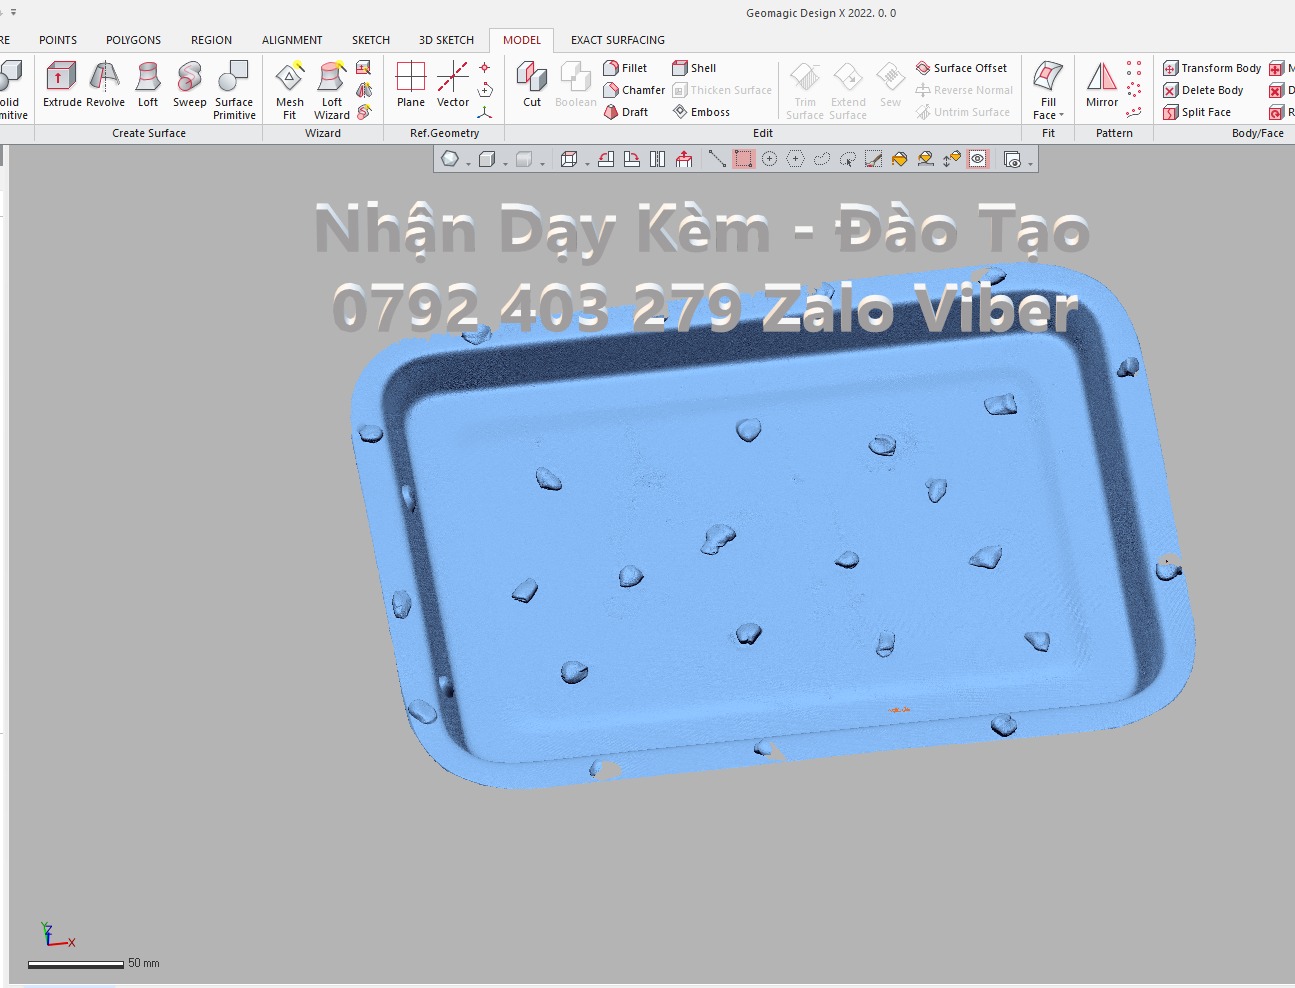Toggle rectangle selection mode in viewport toolbar
The height and width of the screenshot is (988, 1295).
(743, 159)
